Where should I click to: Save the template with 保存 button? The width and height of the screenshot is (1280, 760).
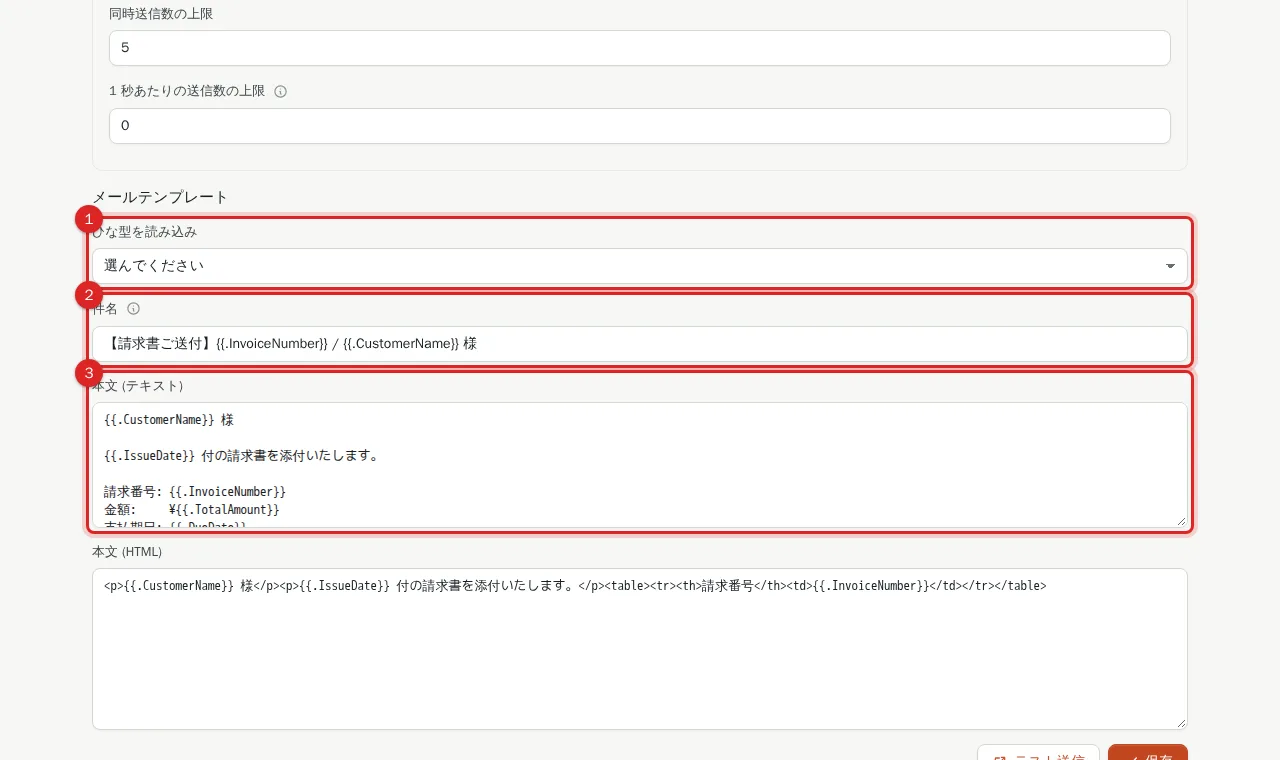(1148, 752)
